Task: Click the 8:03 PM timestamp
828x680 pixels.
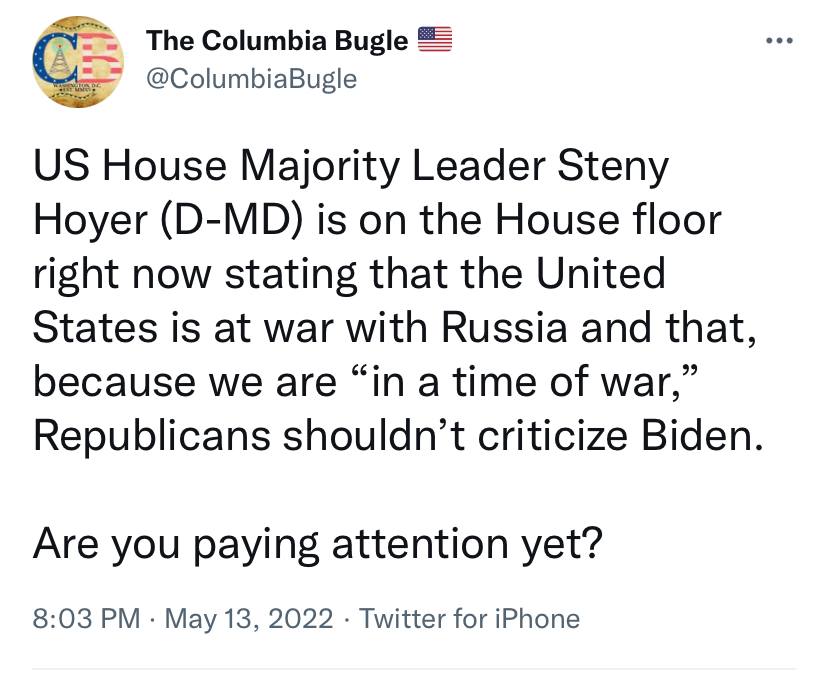Action: tap(87, 618)
